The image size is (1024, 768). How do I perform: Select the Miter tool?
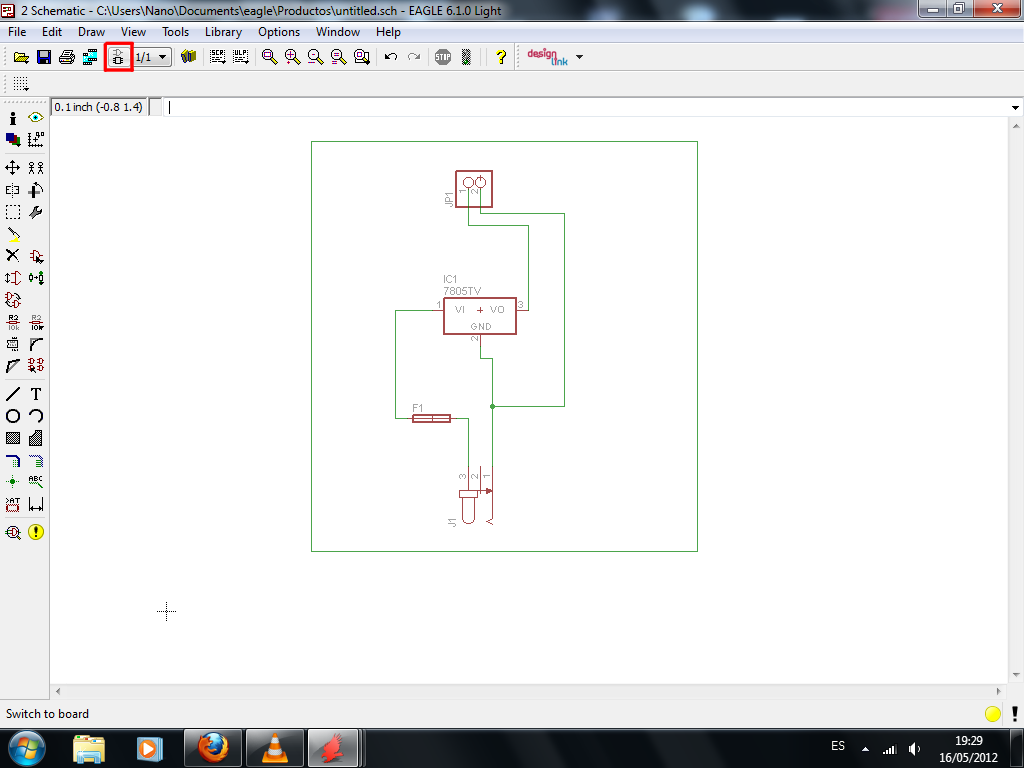click(x=36, y=344)
